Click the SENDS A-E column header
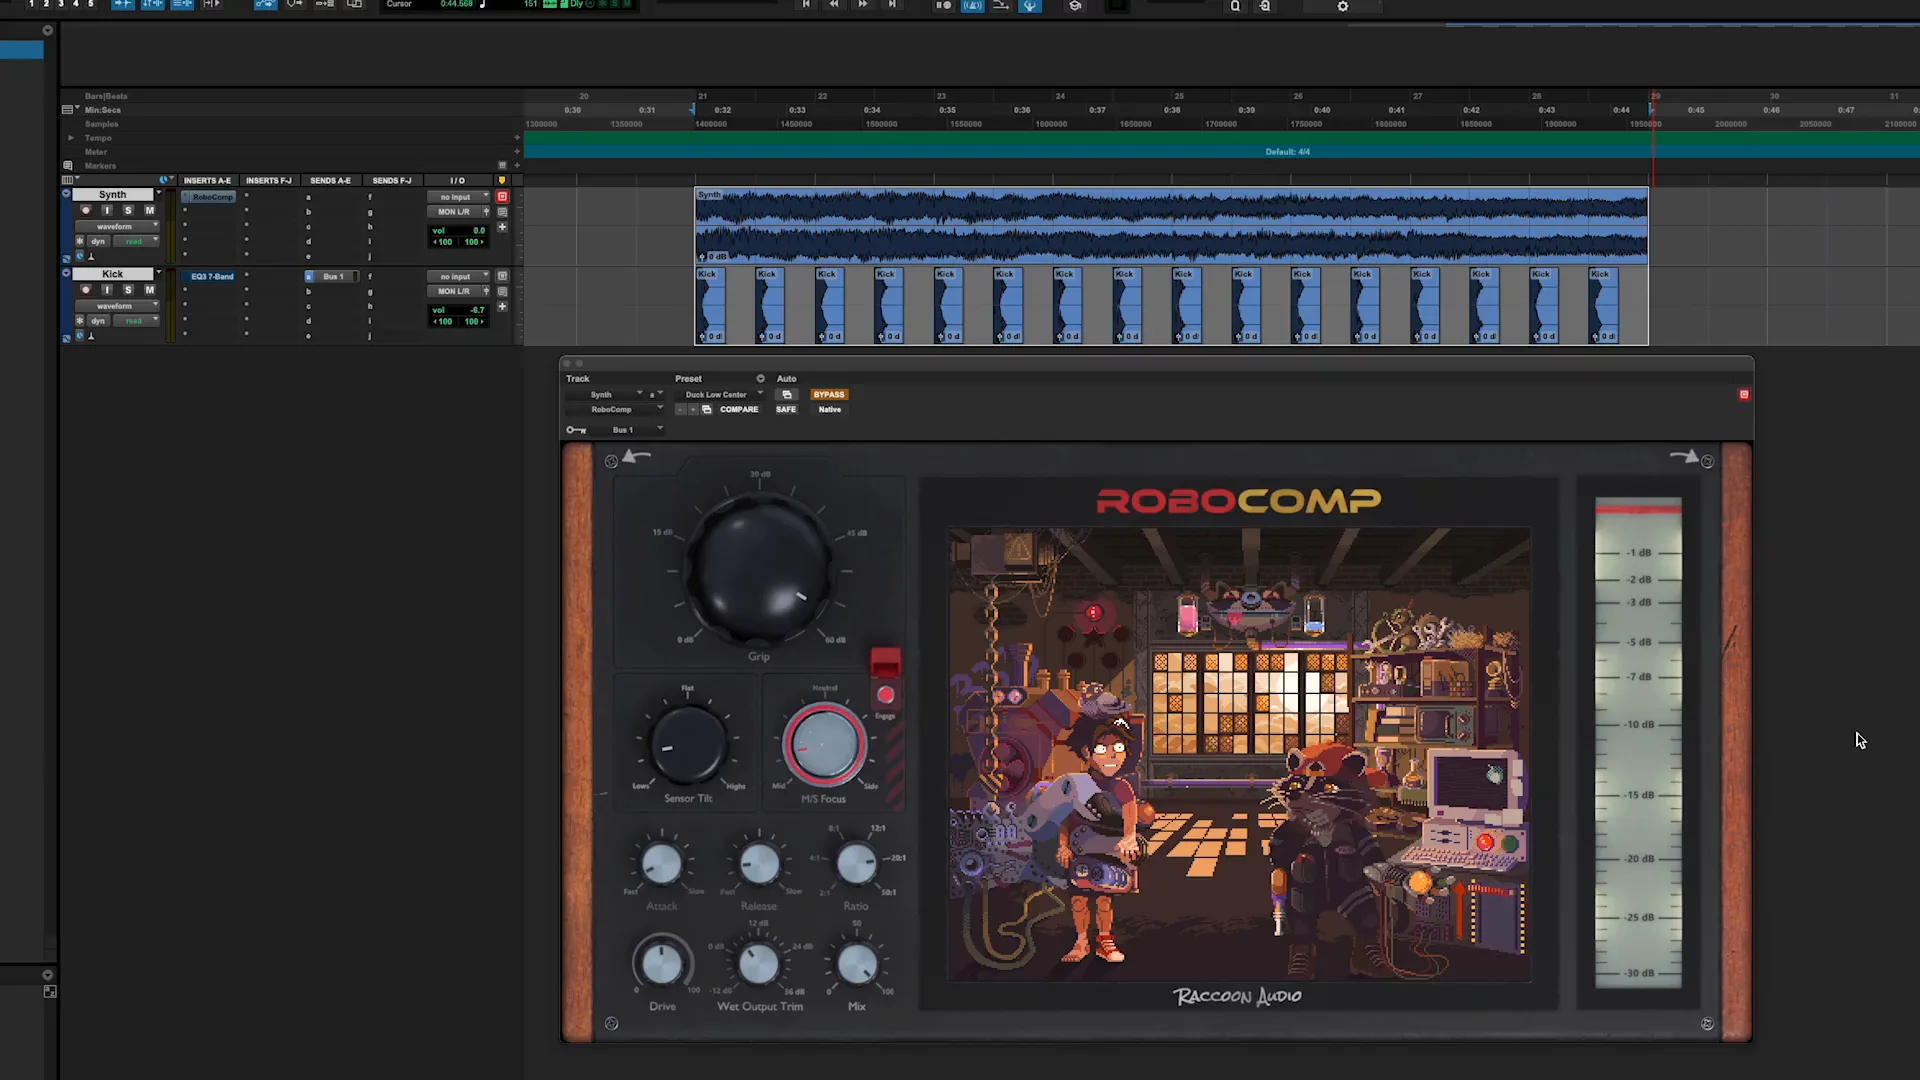 [330, 181]
